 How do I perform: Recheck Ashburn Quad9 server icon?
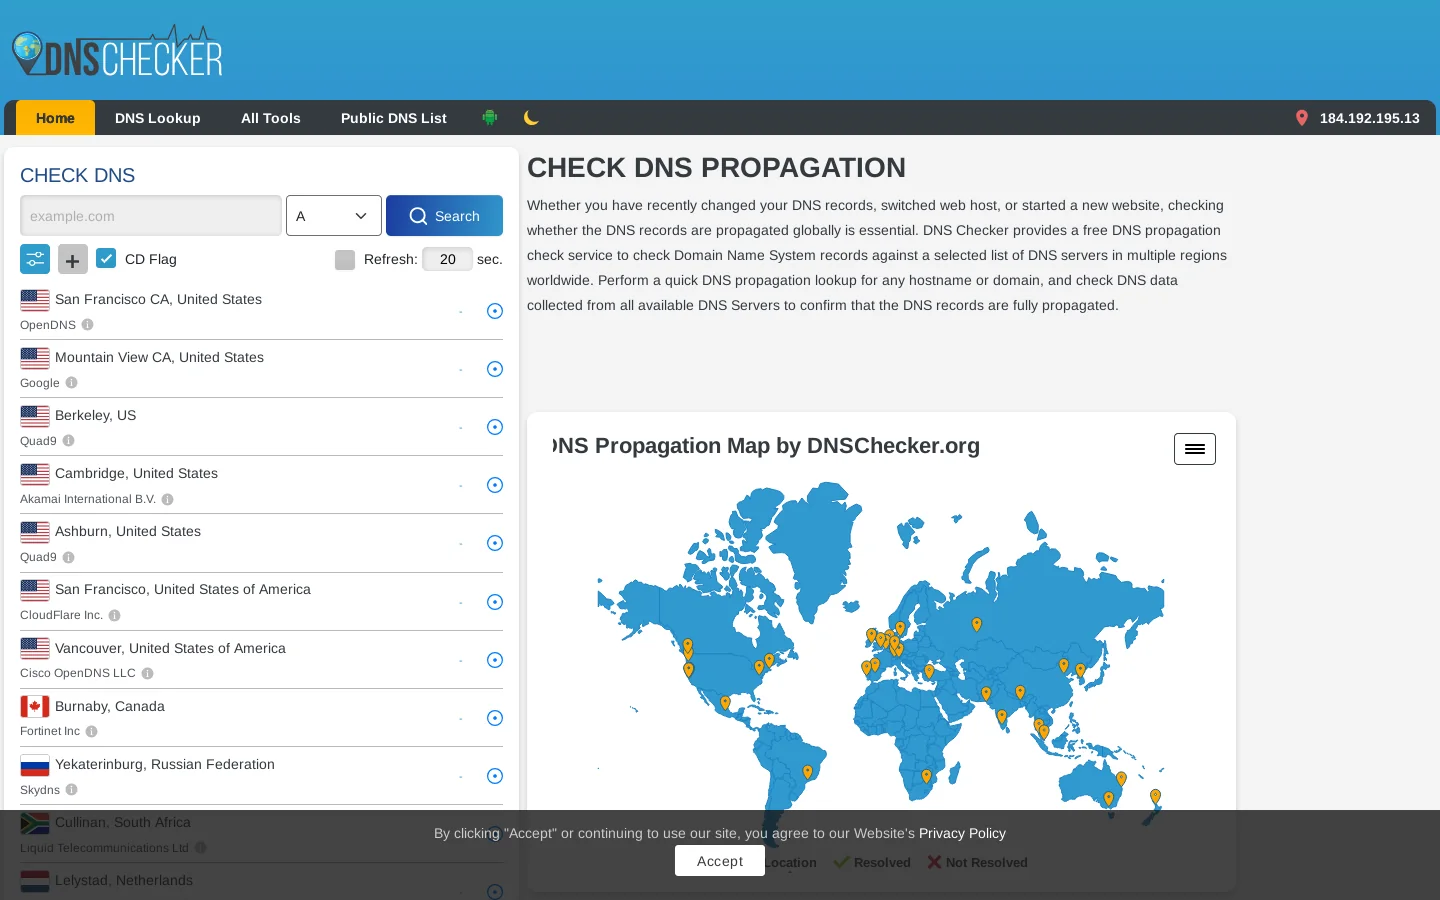click(495, 543)
